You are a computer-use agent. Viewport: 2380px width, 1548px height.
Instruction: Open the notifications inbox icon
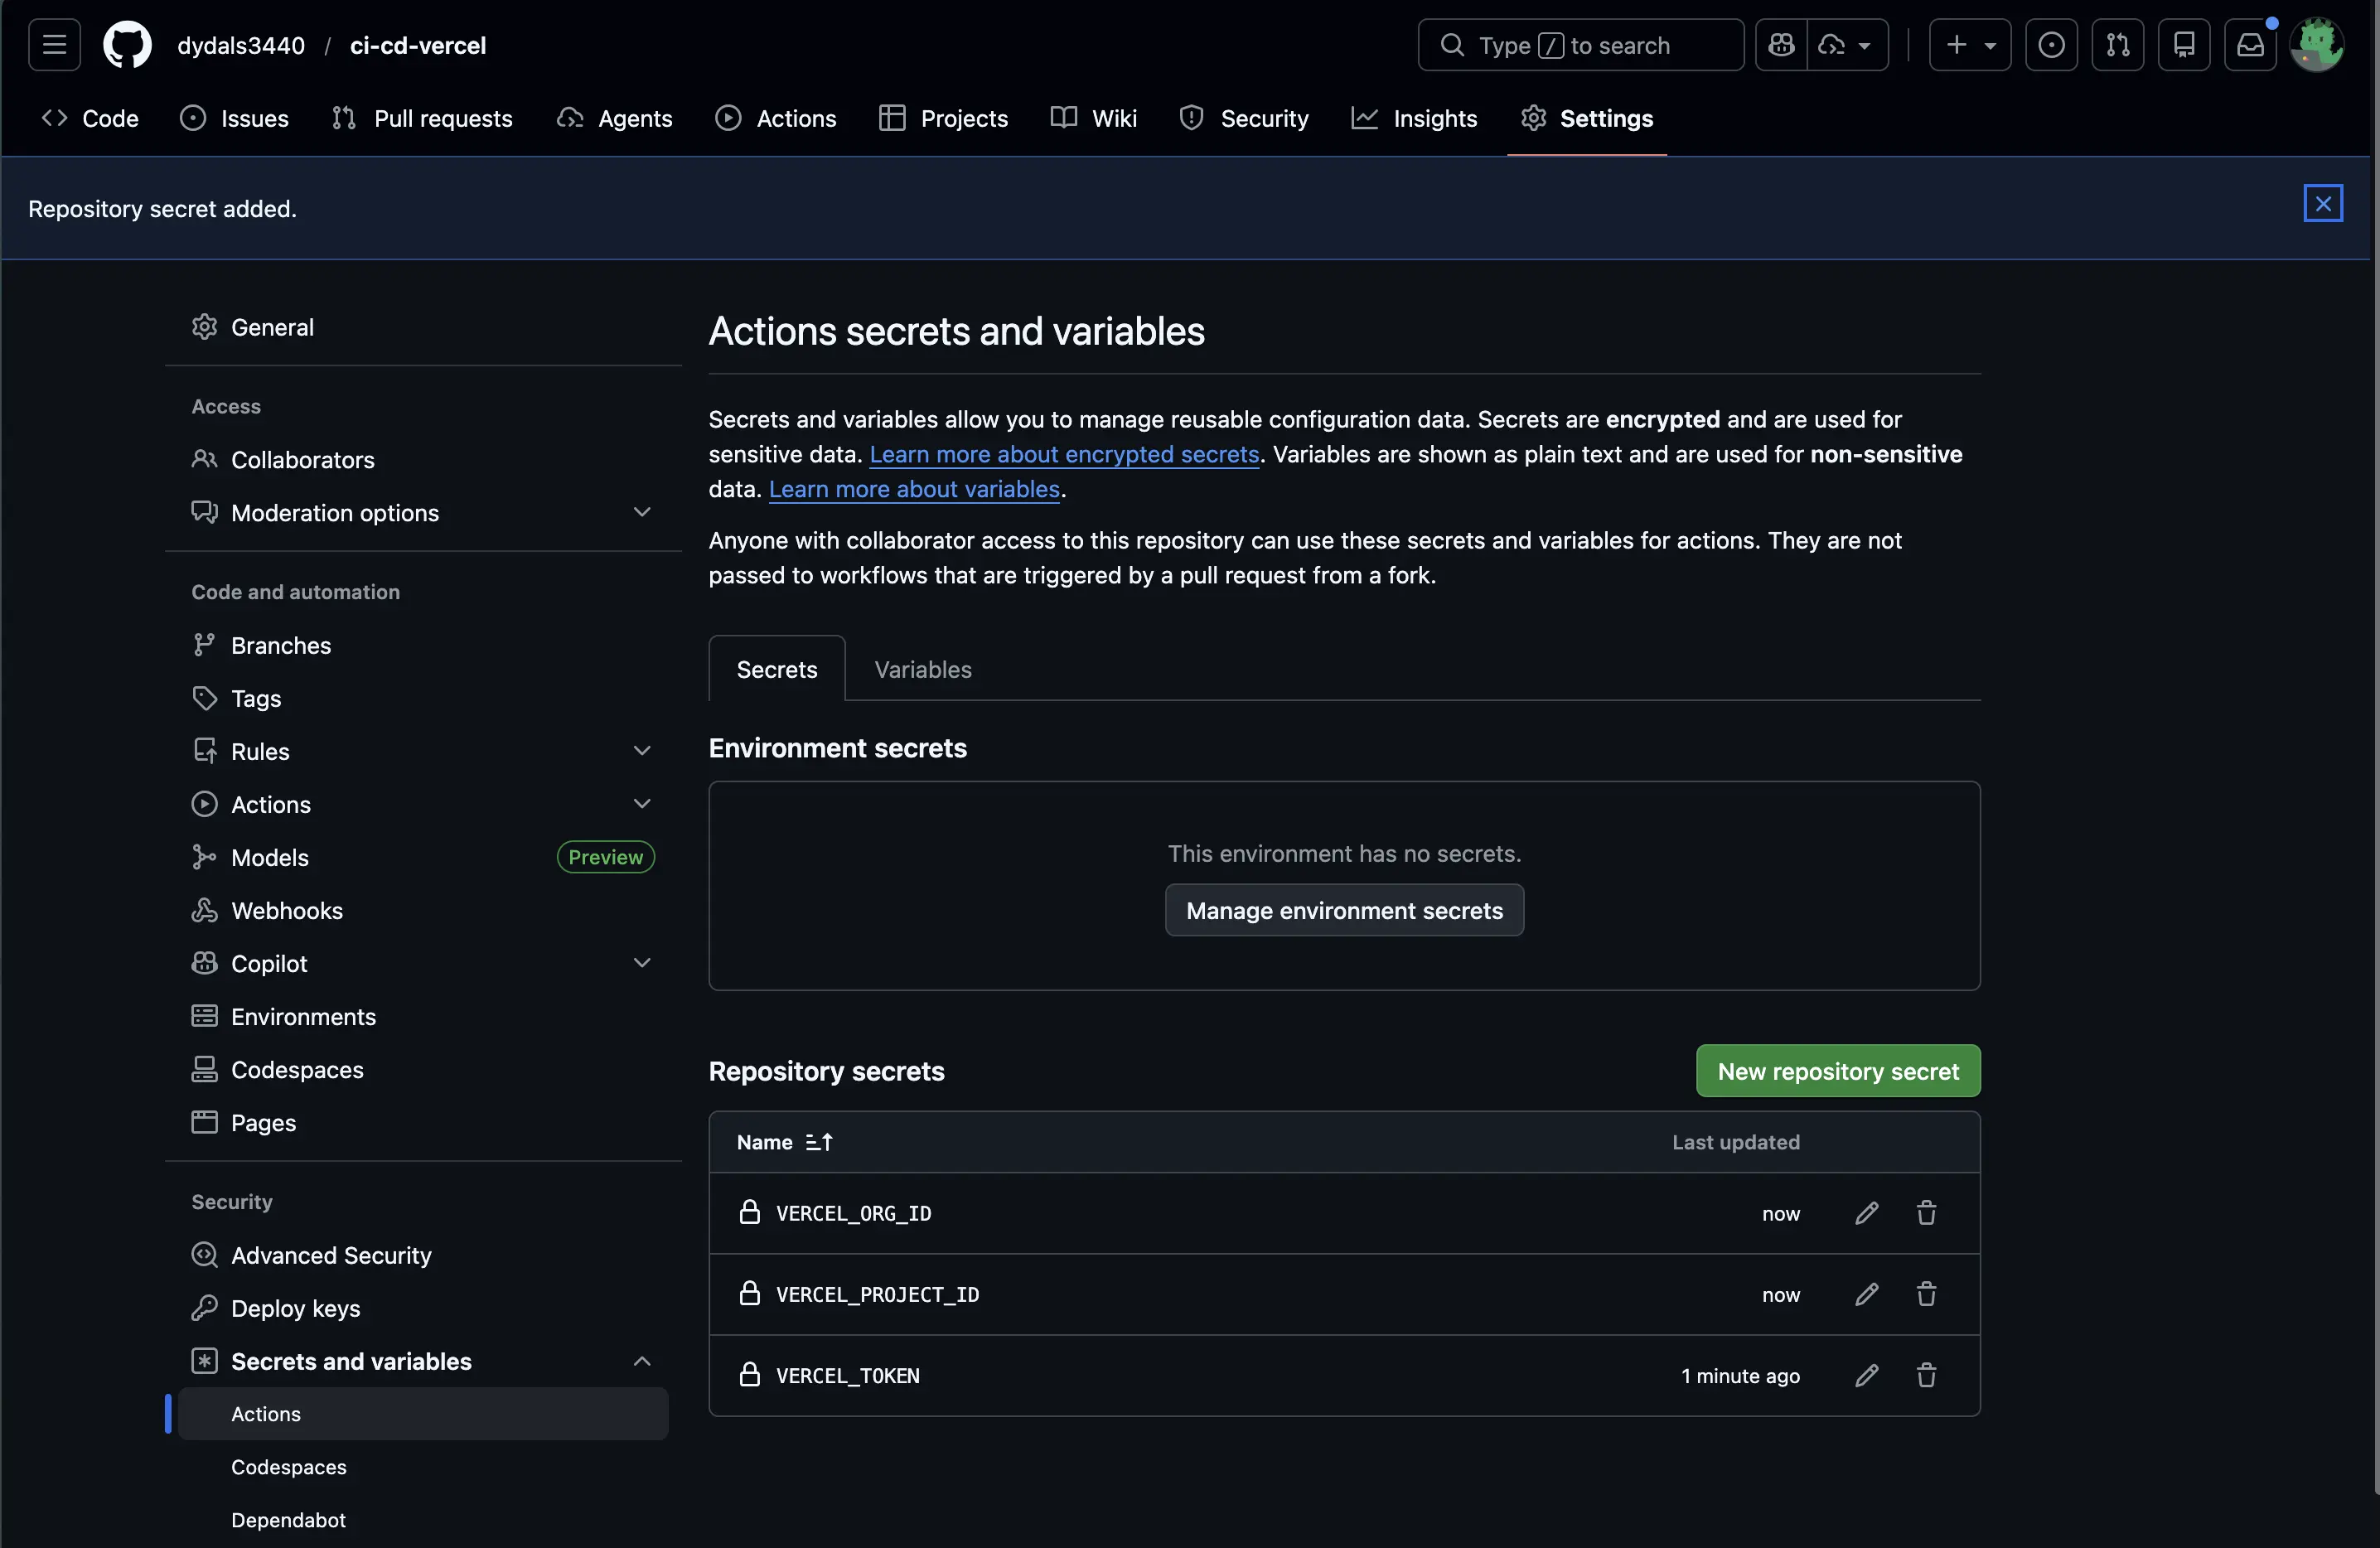tap(2250, 44)
